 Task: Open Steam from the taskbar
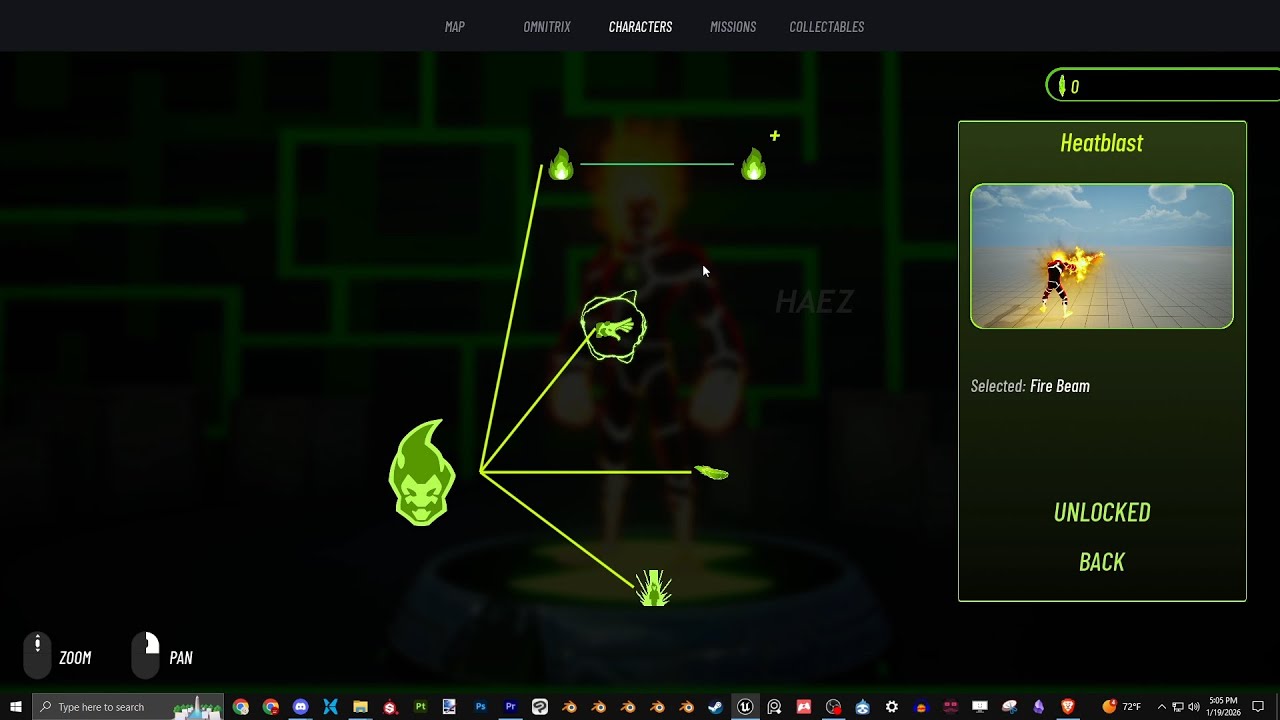715,707
